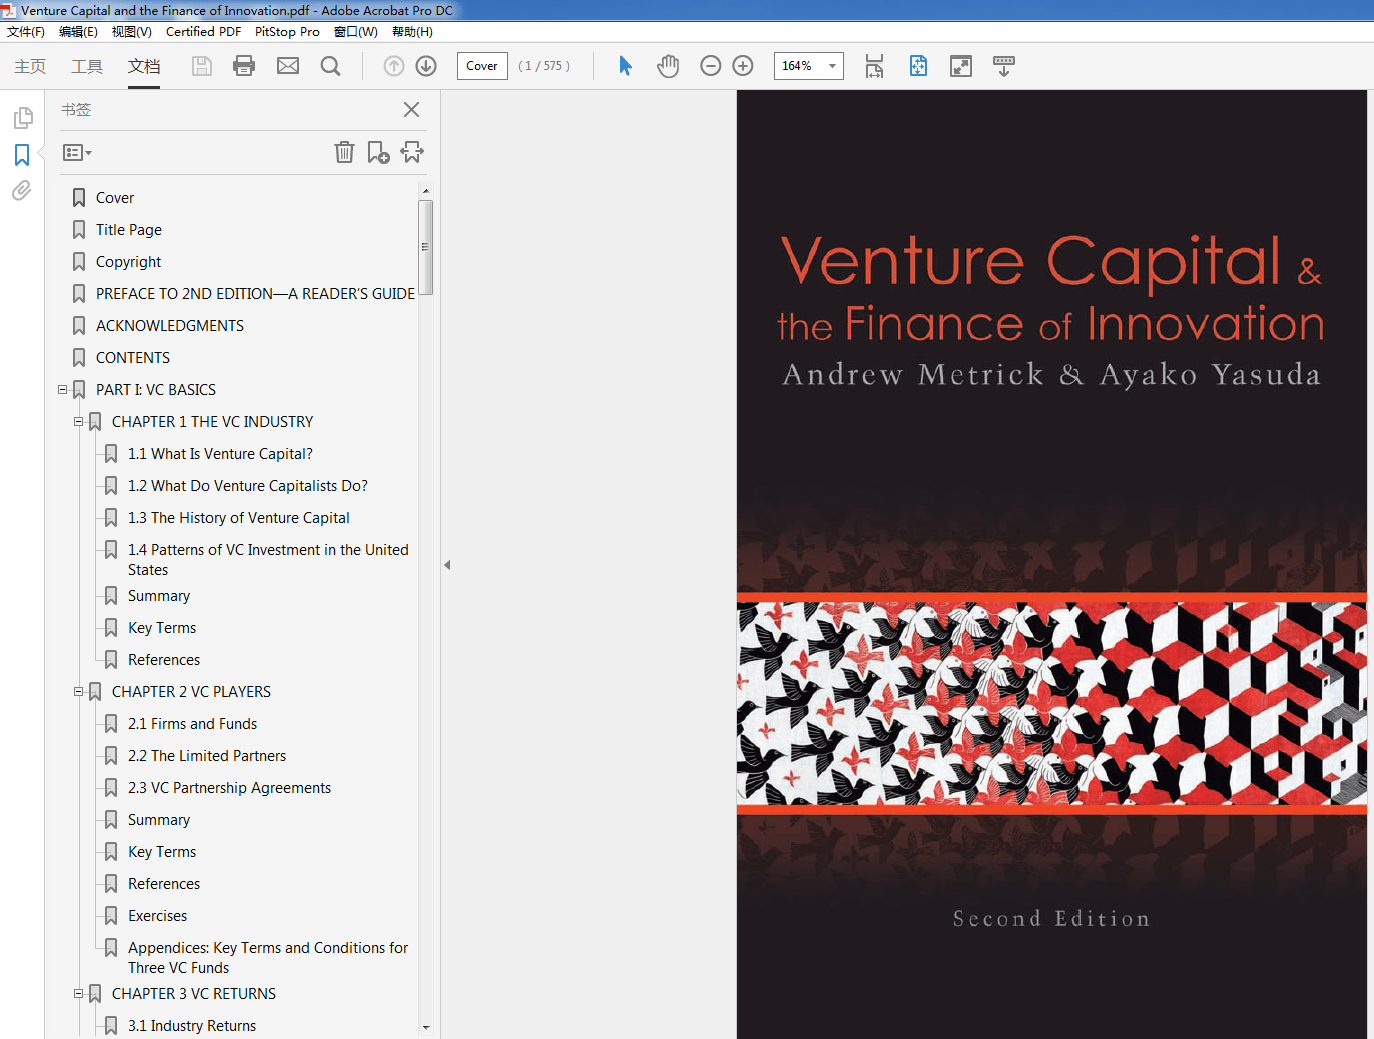1374x1039 pixels.
Task: Open 1.3 The History of Venture Capital
Action: (x=239, y=518)
